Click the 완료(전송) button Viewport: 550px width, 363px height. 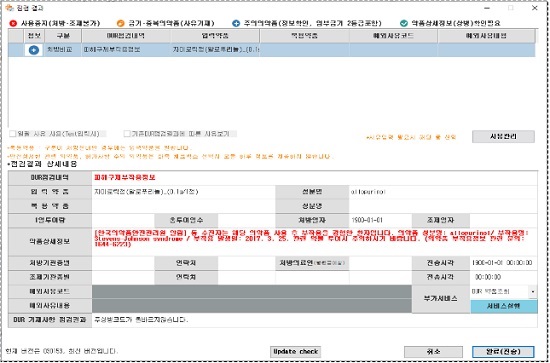coord(503,351)
